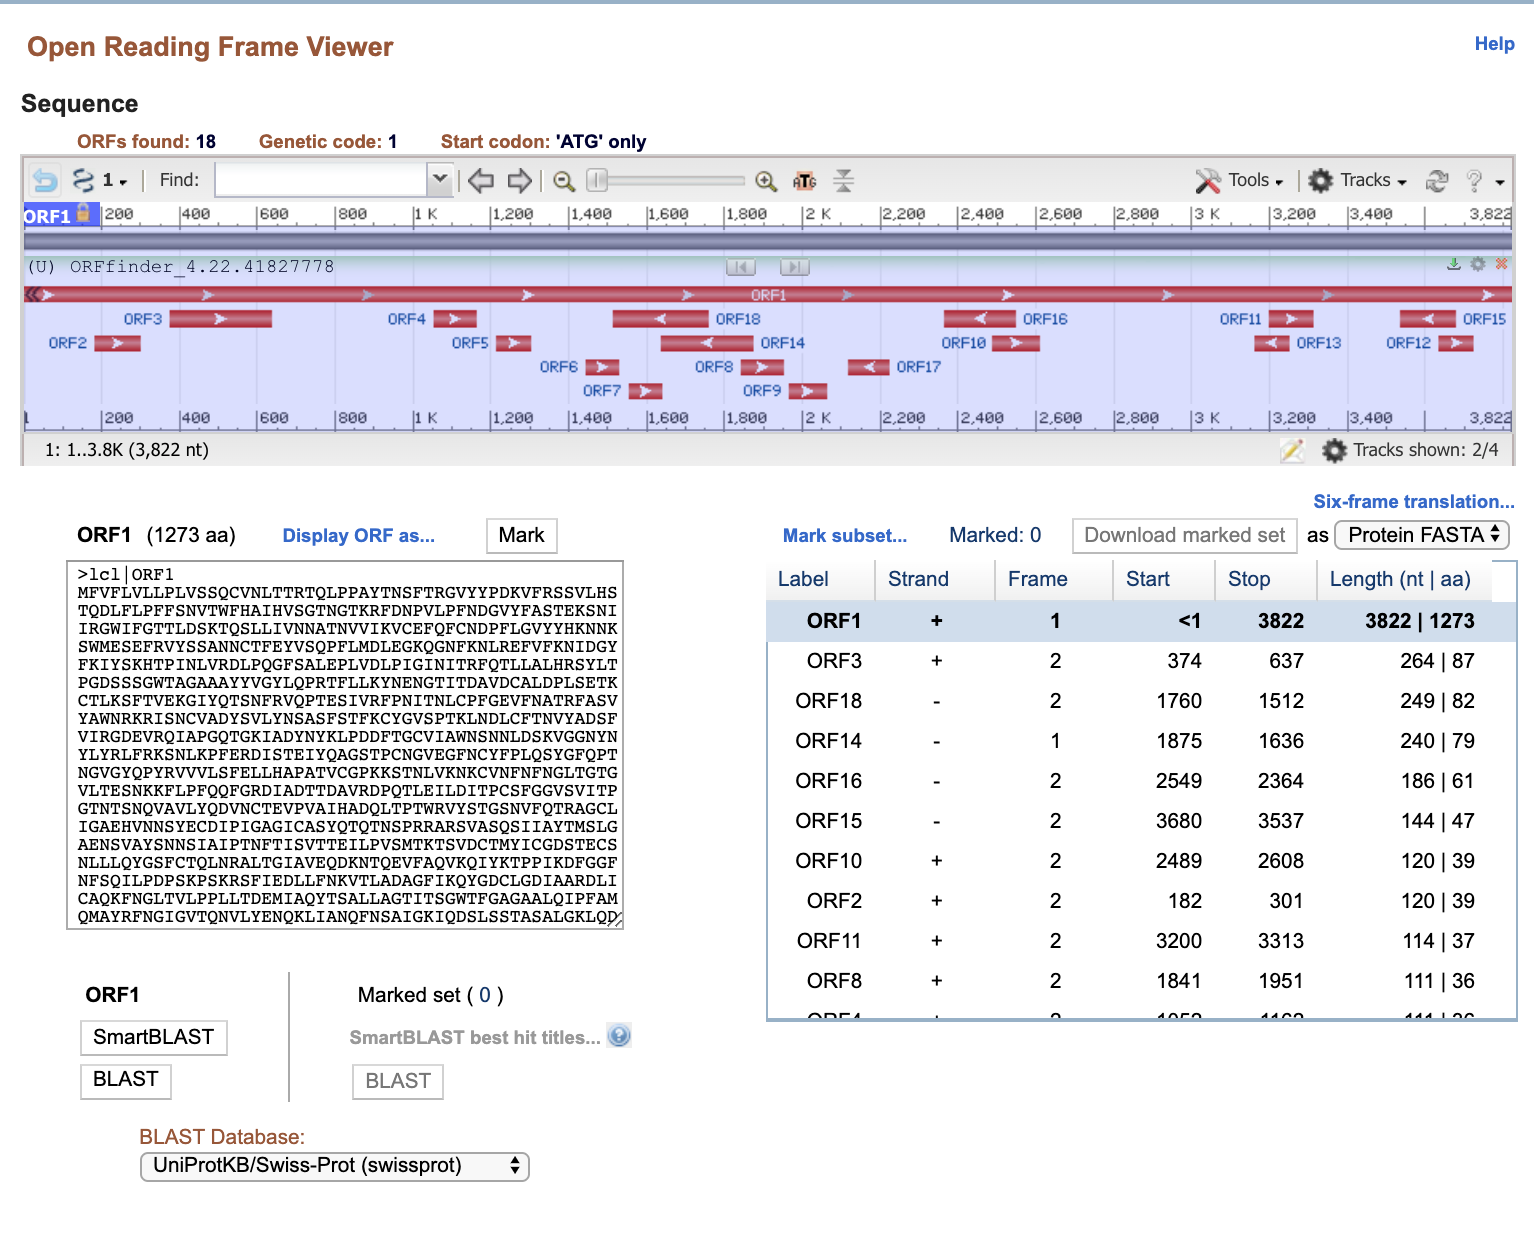Click the zoom in magnifier icon
This screenshot has width=1534, height=1236.
coord(766,181)
